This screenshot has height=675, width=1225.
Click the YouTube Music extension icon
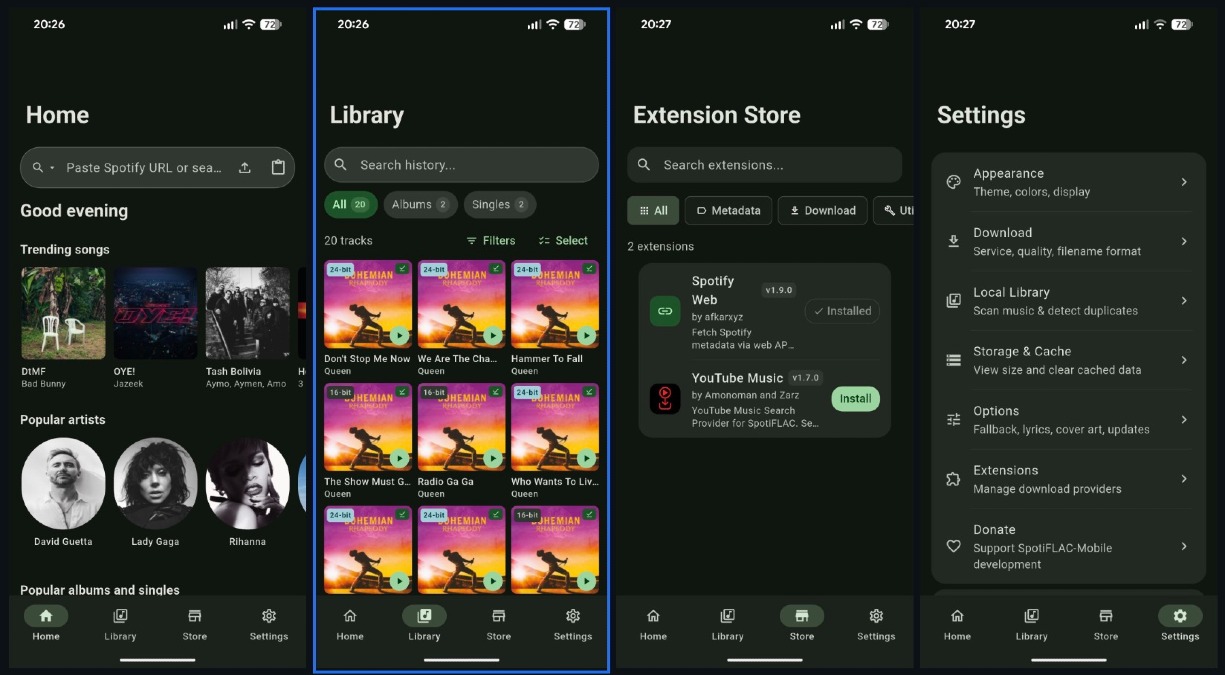pos(665,398)
